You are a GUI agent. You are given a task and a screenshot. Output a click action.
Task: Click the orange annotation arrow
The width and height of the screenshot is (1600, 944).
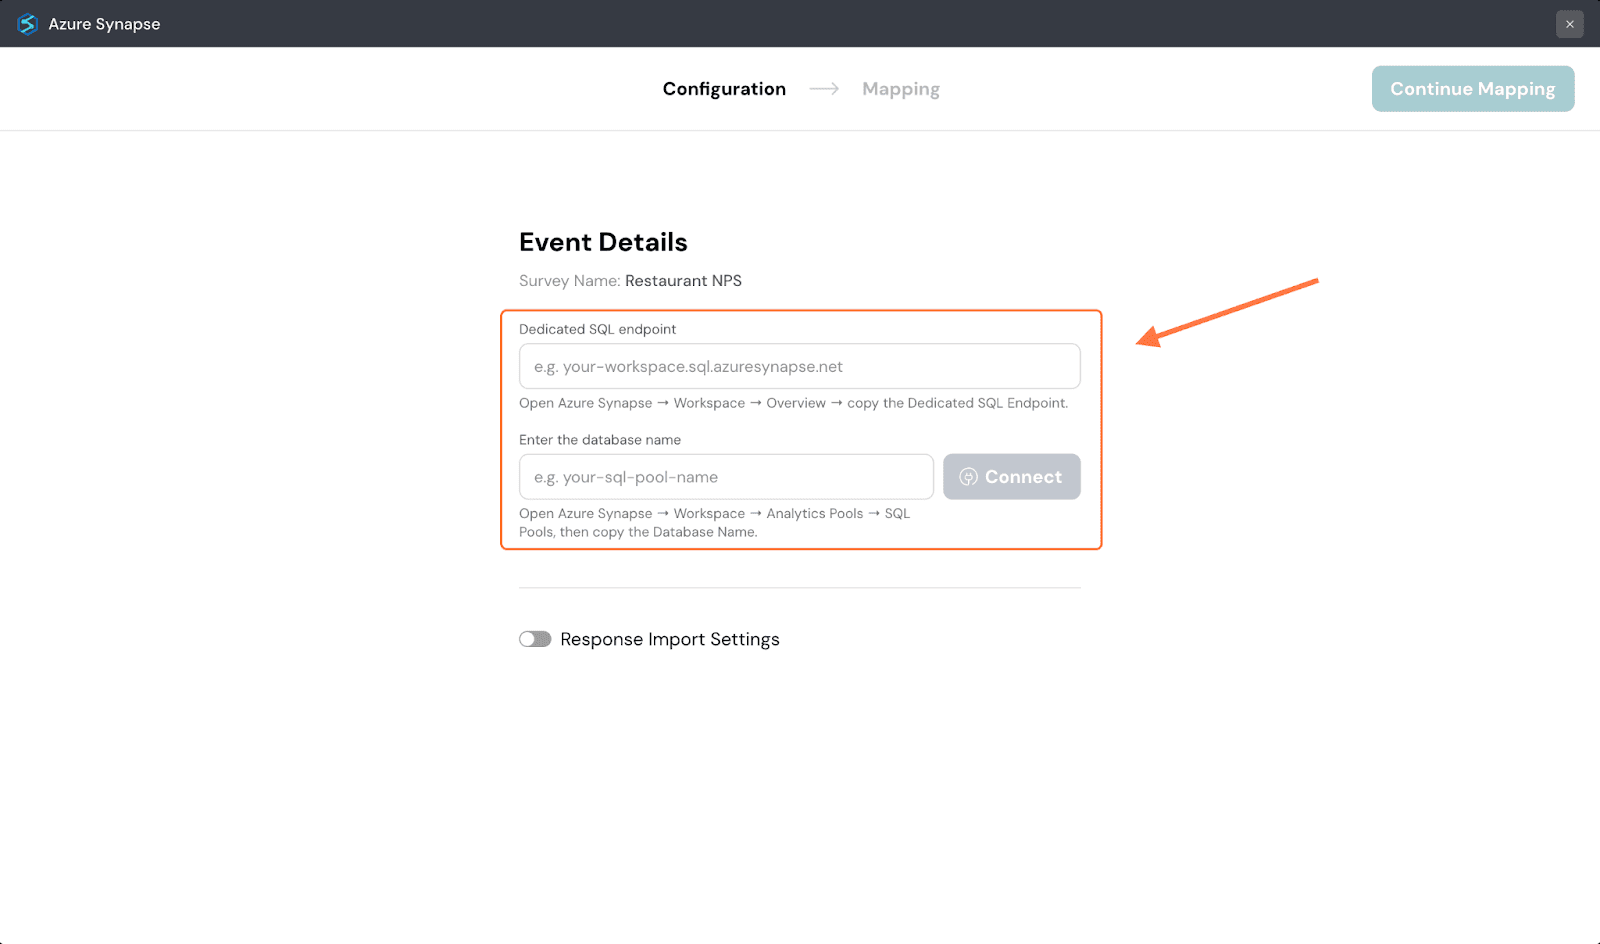click(1228, 313)
